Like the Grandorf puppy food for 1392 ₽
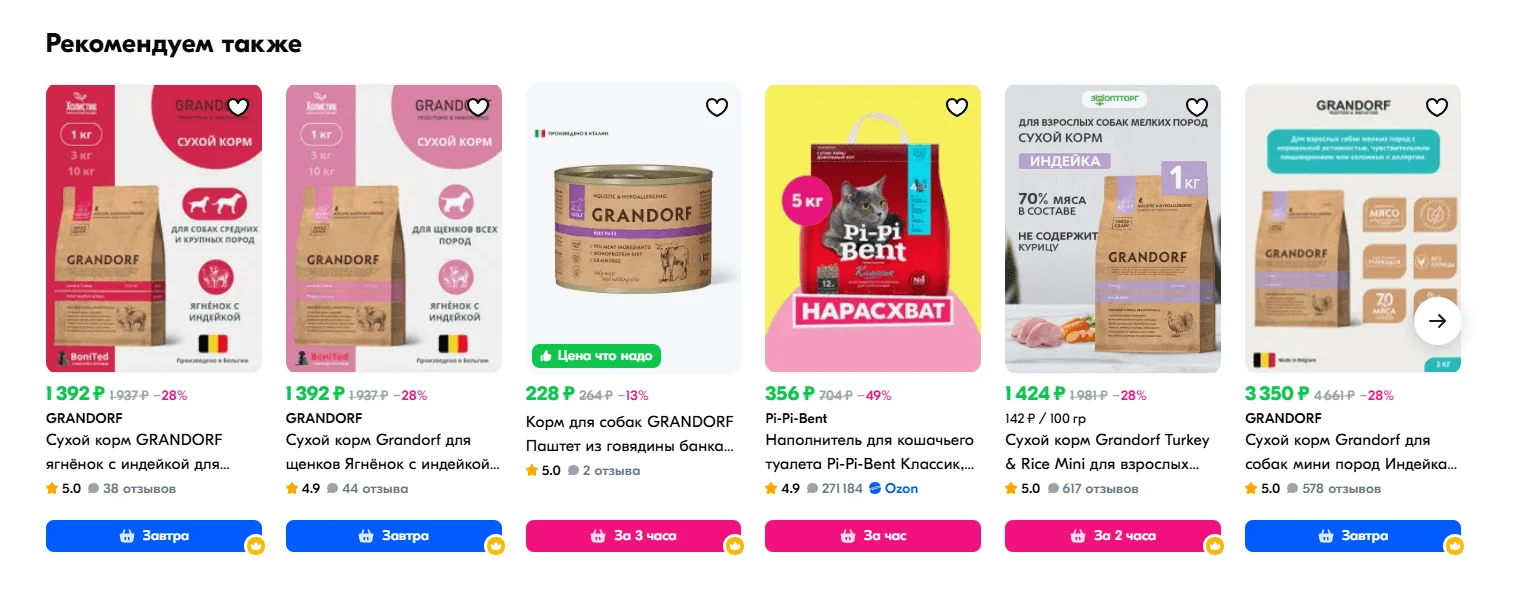 pos(478,108)
